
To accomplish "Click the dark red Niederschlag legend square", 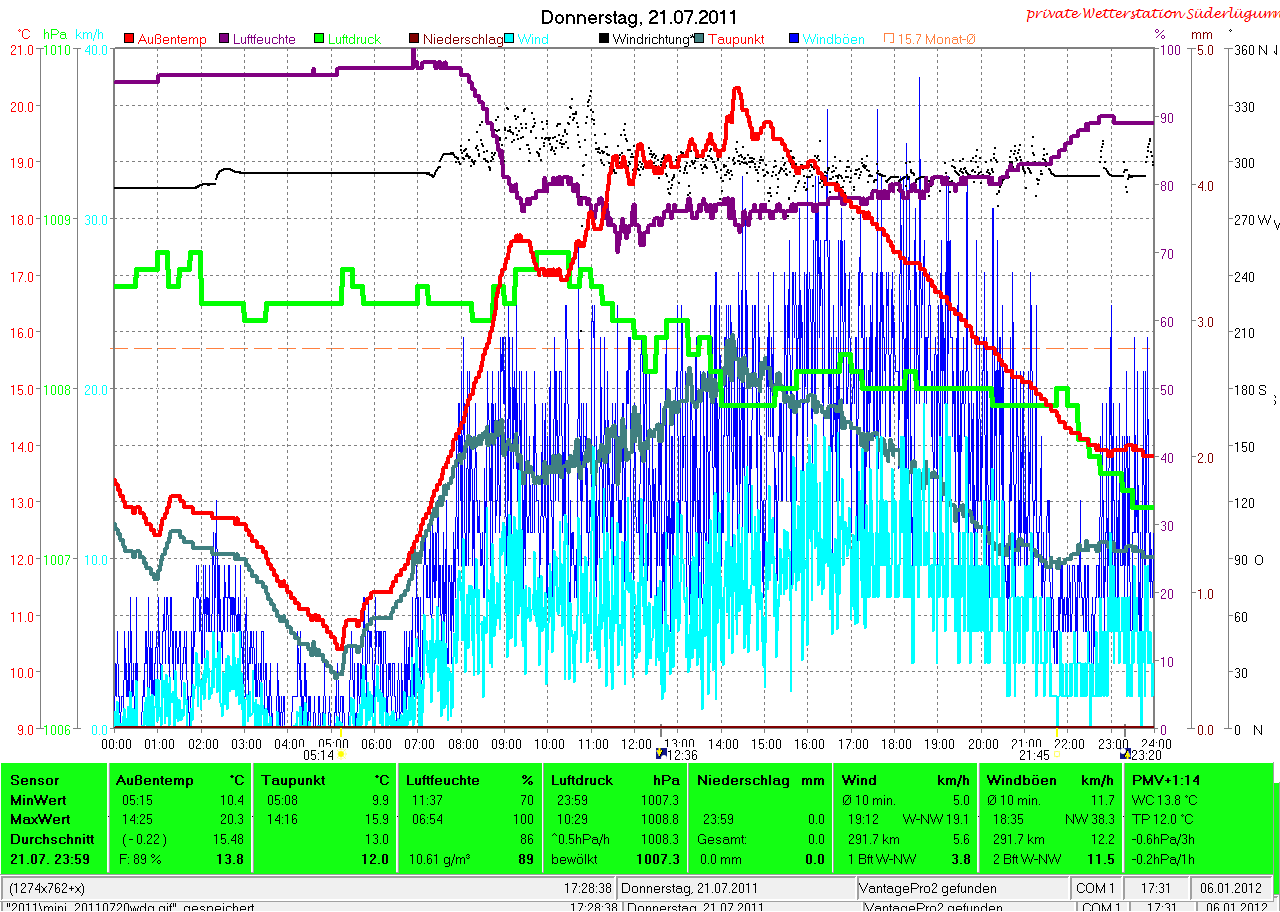I will 414,39.
